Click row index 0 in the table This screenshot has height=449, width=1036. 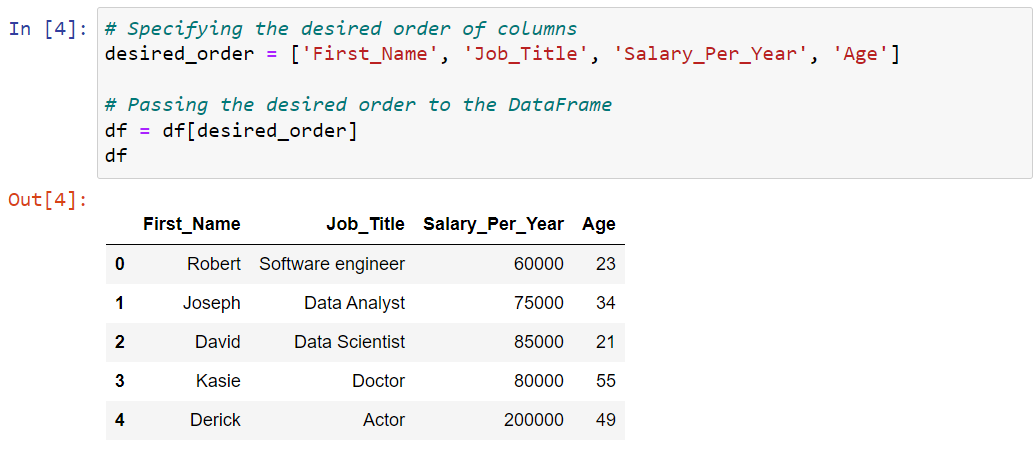pyautogui.click(x=119, y=264)
